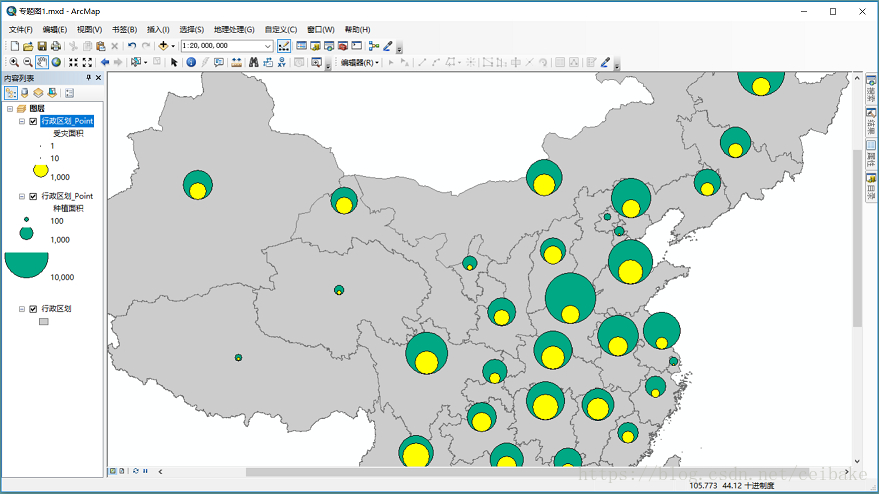Collapse the 种植面积 行政区划_Point layer legend

click(x=22, y=196)
